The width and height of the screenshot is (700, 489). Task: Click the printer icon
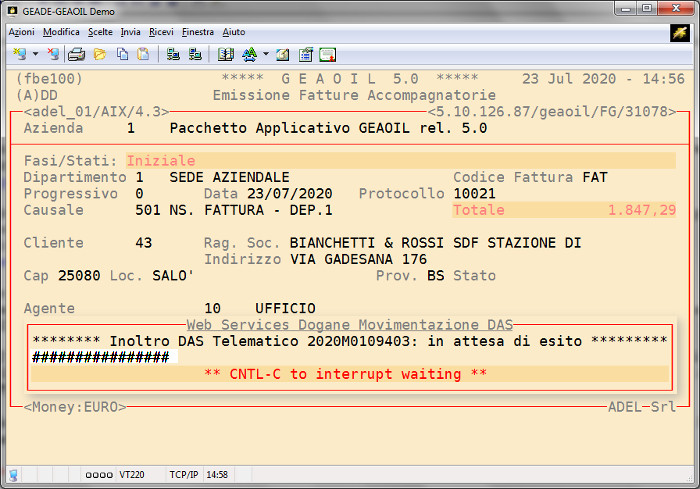pyautogui.click(x=77, y=54)
